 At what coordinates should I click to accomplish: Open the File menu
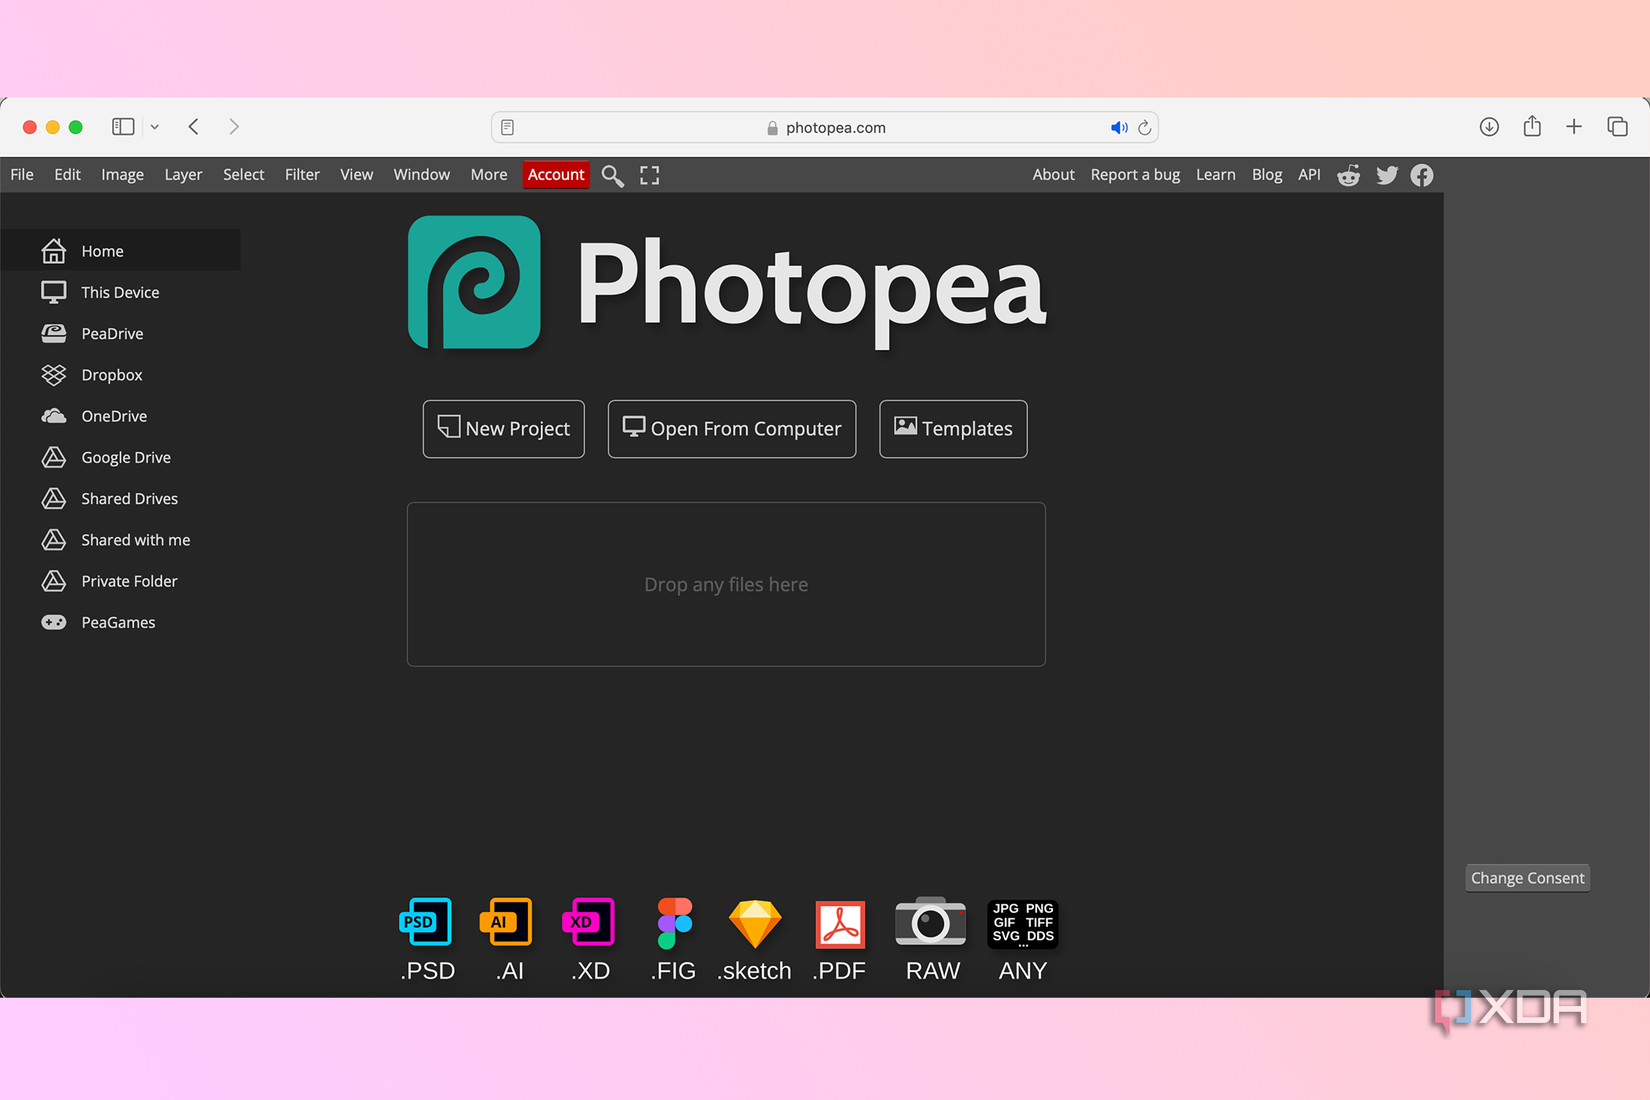point(22,174)
